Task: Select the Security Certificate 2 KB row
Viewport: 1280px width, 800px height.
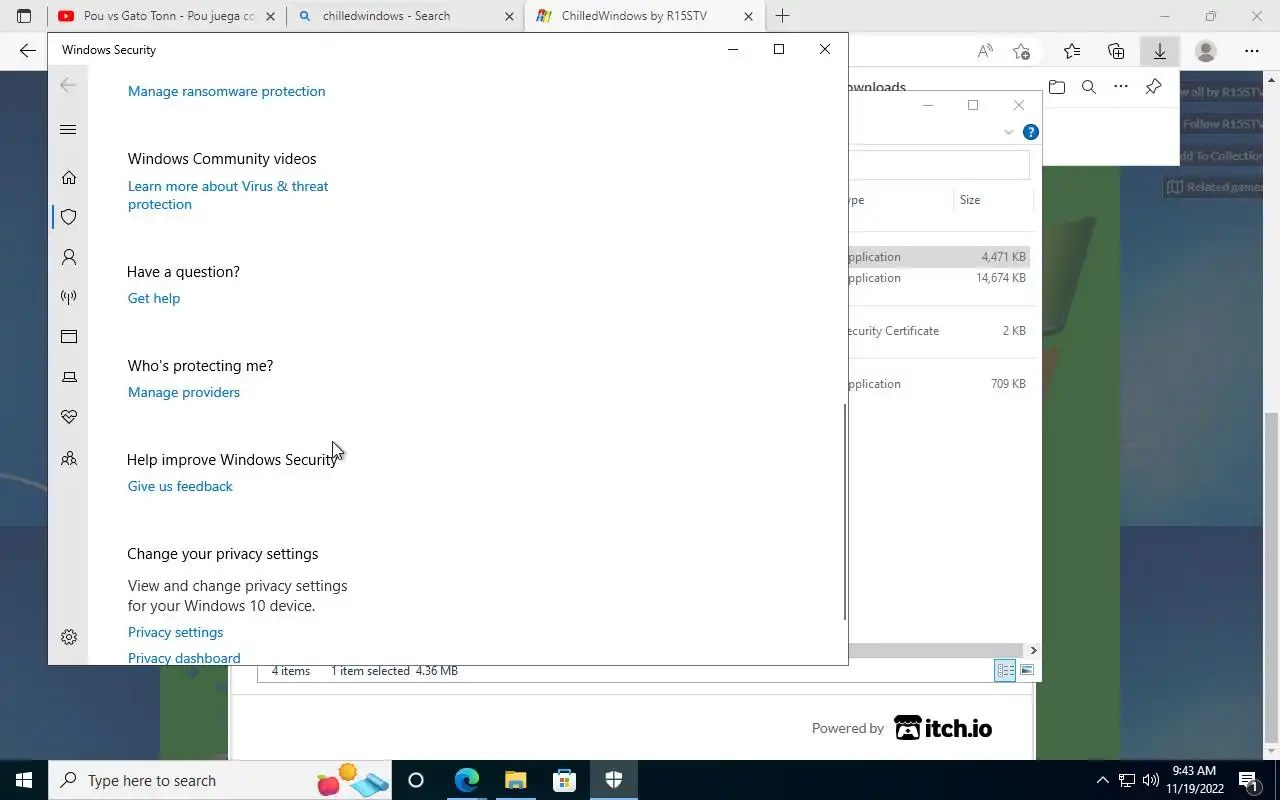Action: coord(939,331)
